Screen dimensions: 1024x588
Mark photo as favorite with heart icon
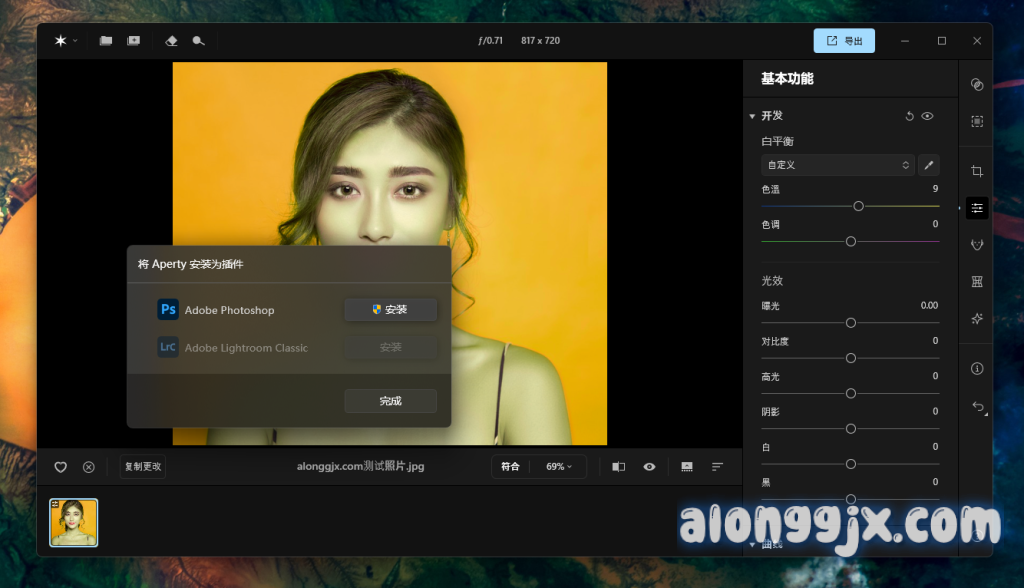(60, 467)
